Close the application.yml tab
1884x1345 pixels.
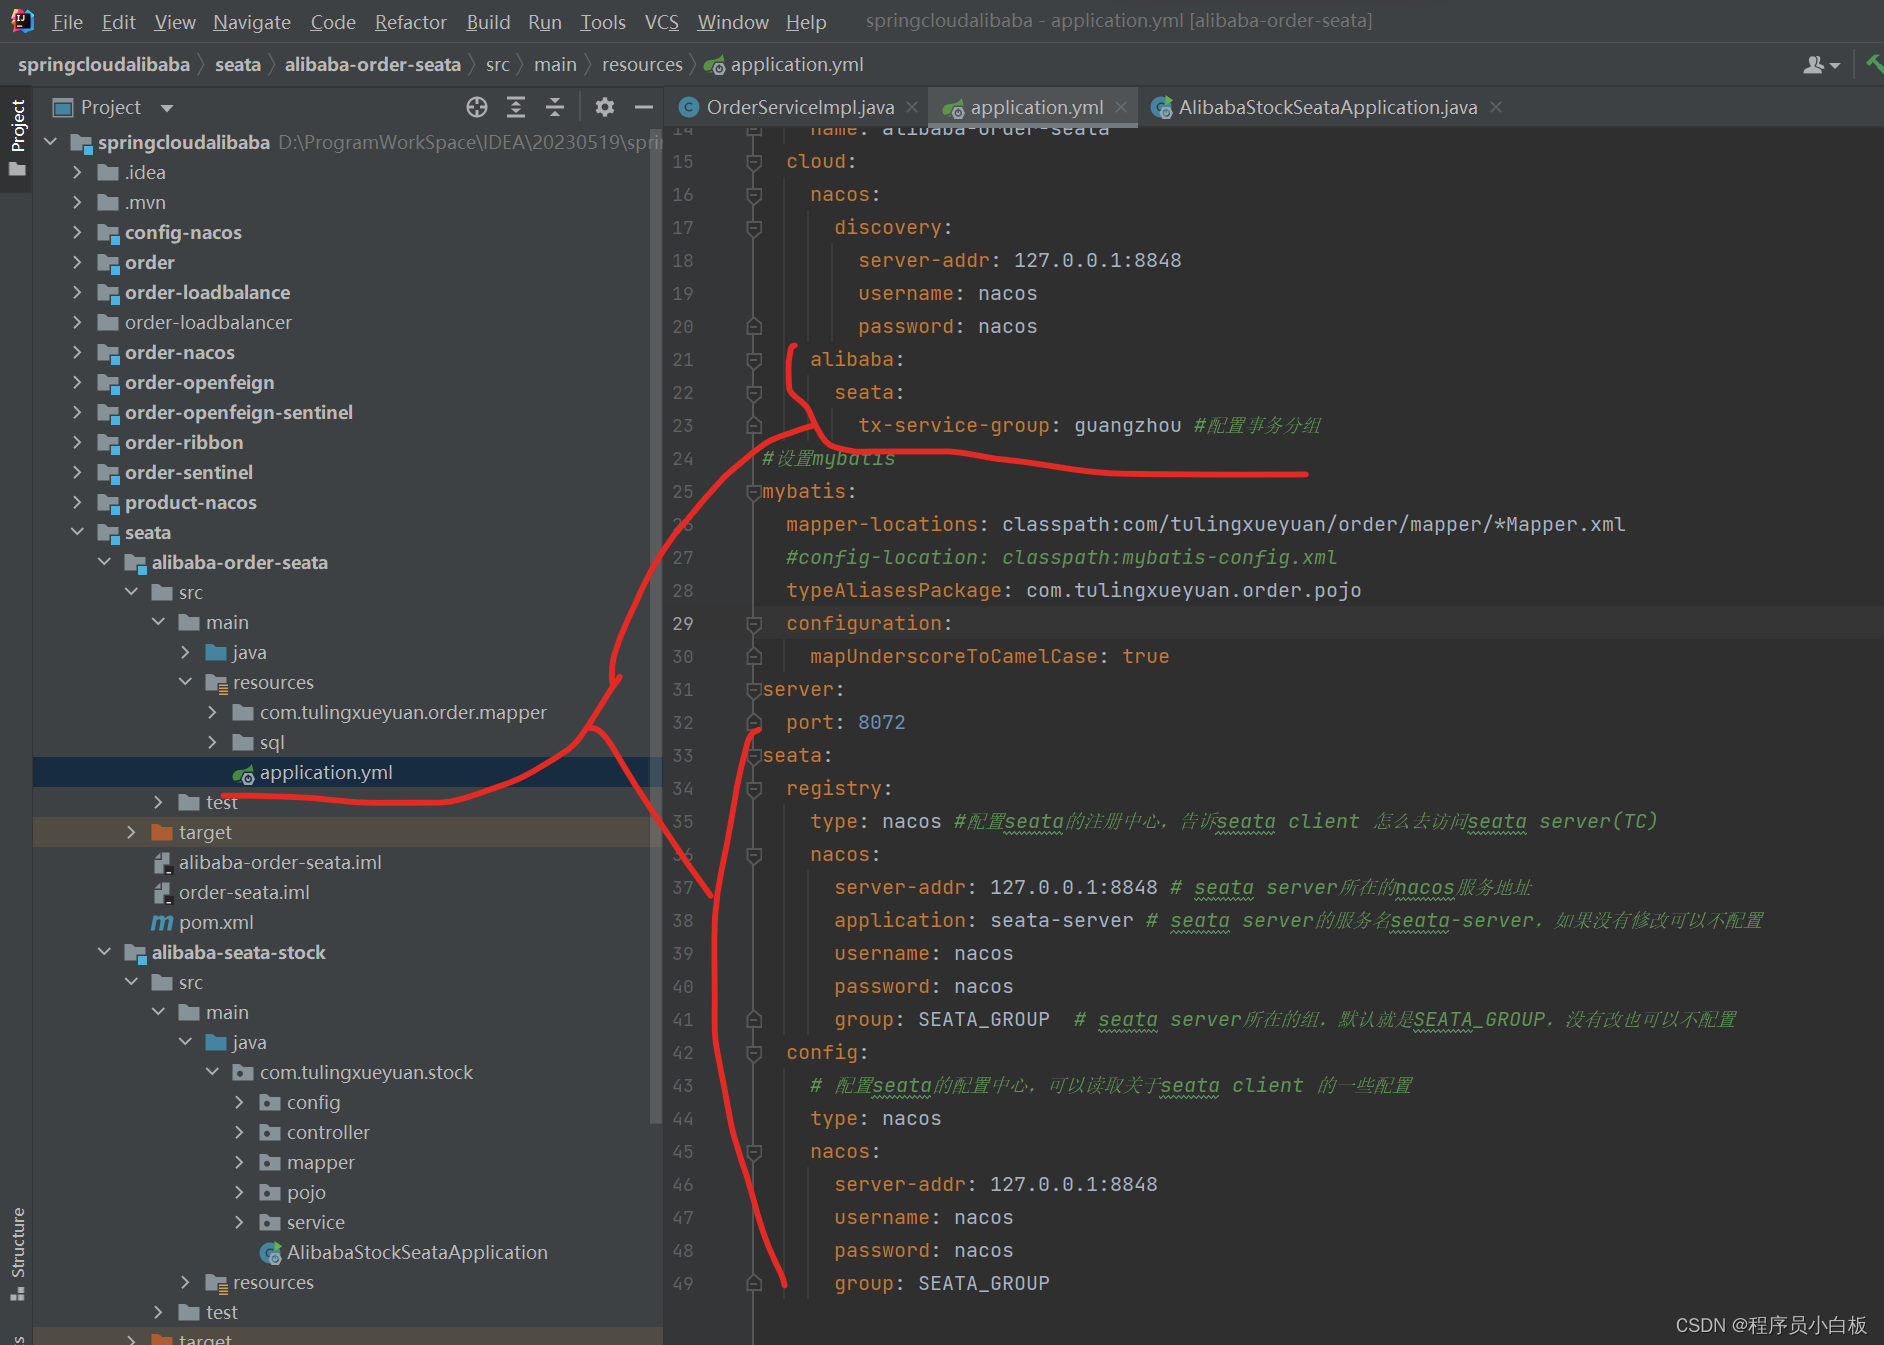(x=1121, y=107)
